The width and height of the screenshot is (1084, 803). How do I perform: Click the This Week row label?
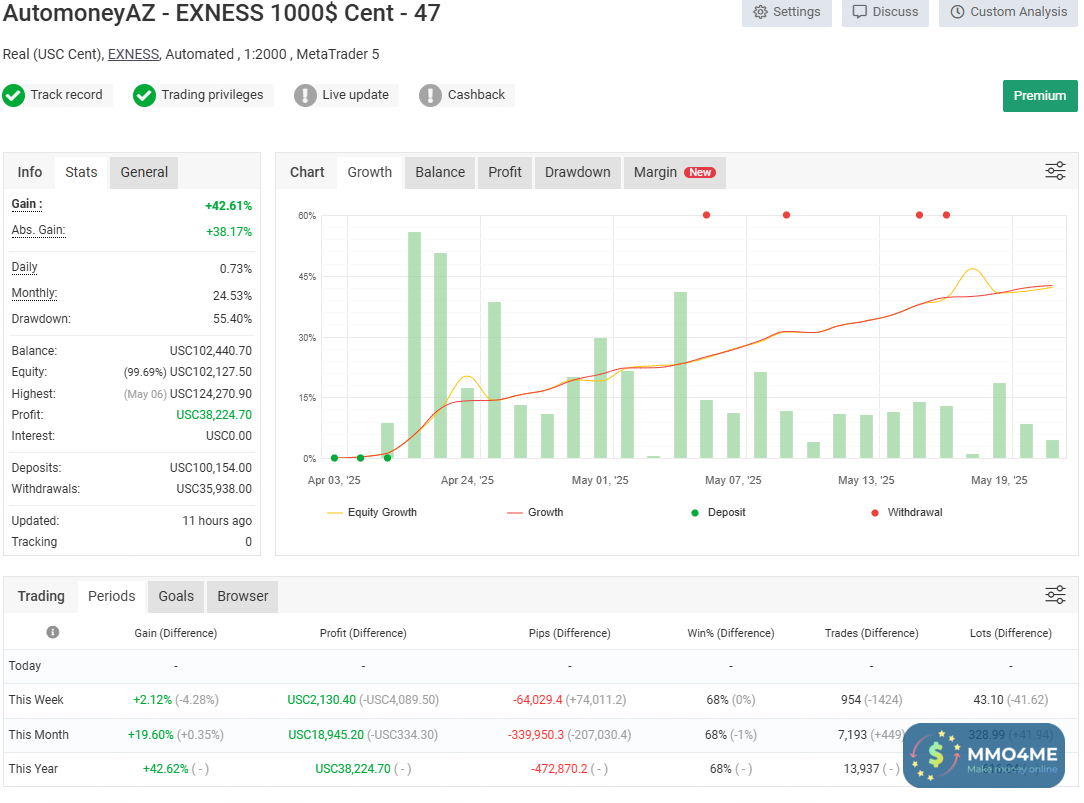(x=36, y=699)
